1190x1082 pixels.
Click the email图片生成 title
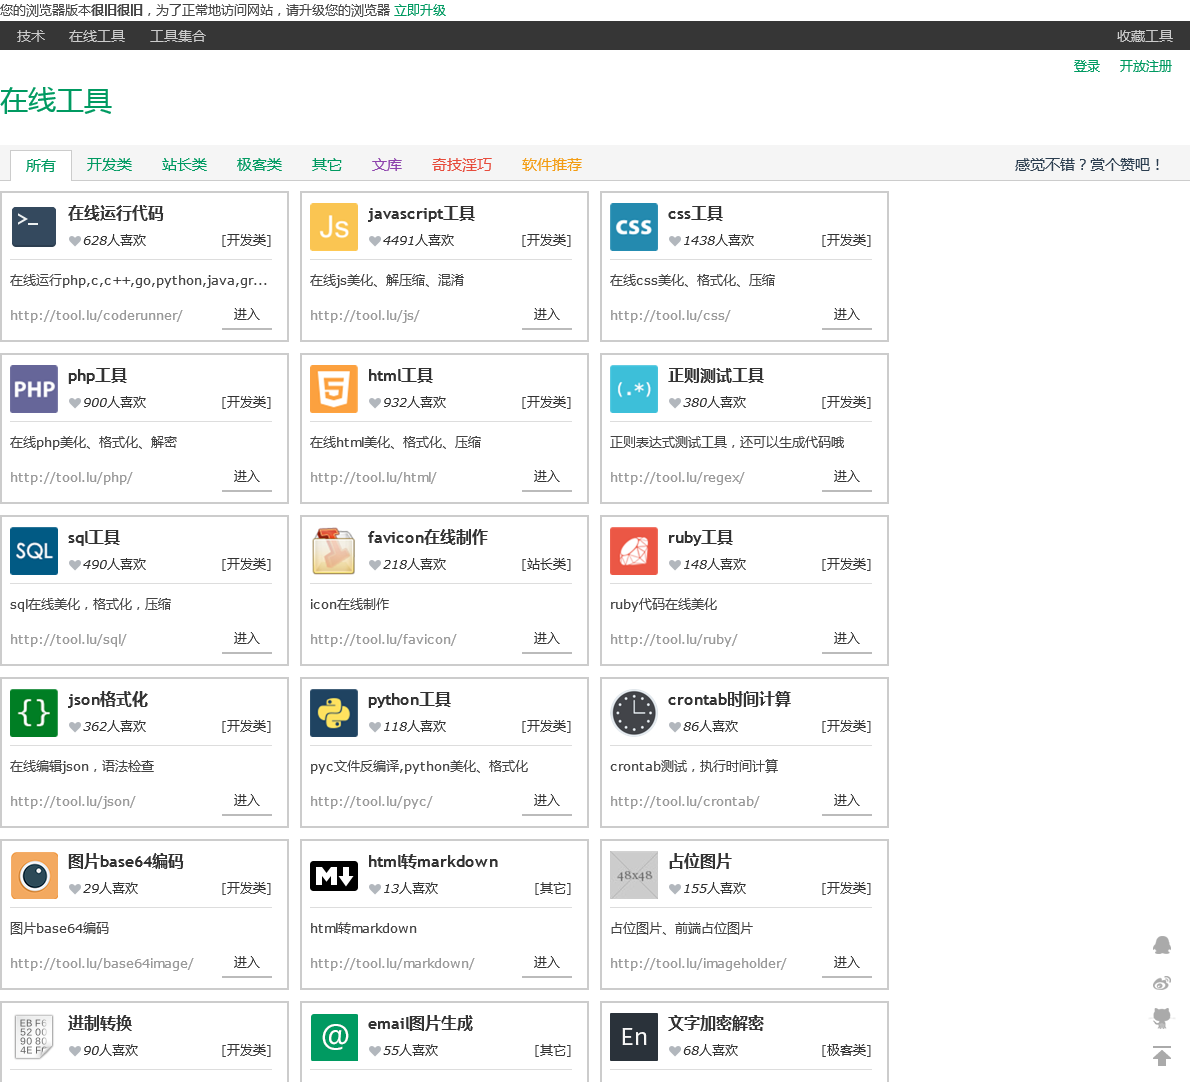[420, 1024]
